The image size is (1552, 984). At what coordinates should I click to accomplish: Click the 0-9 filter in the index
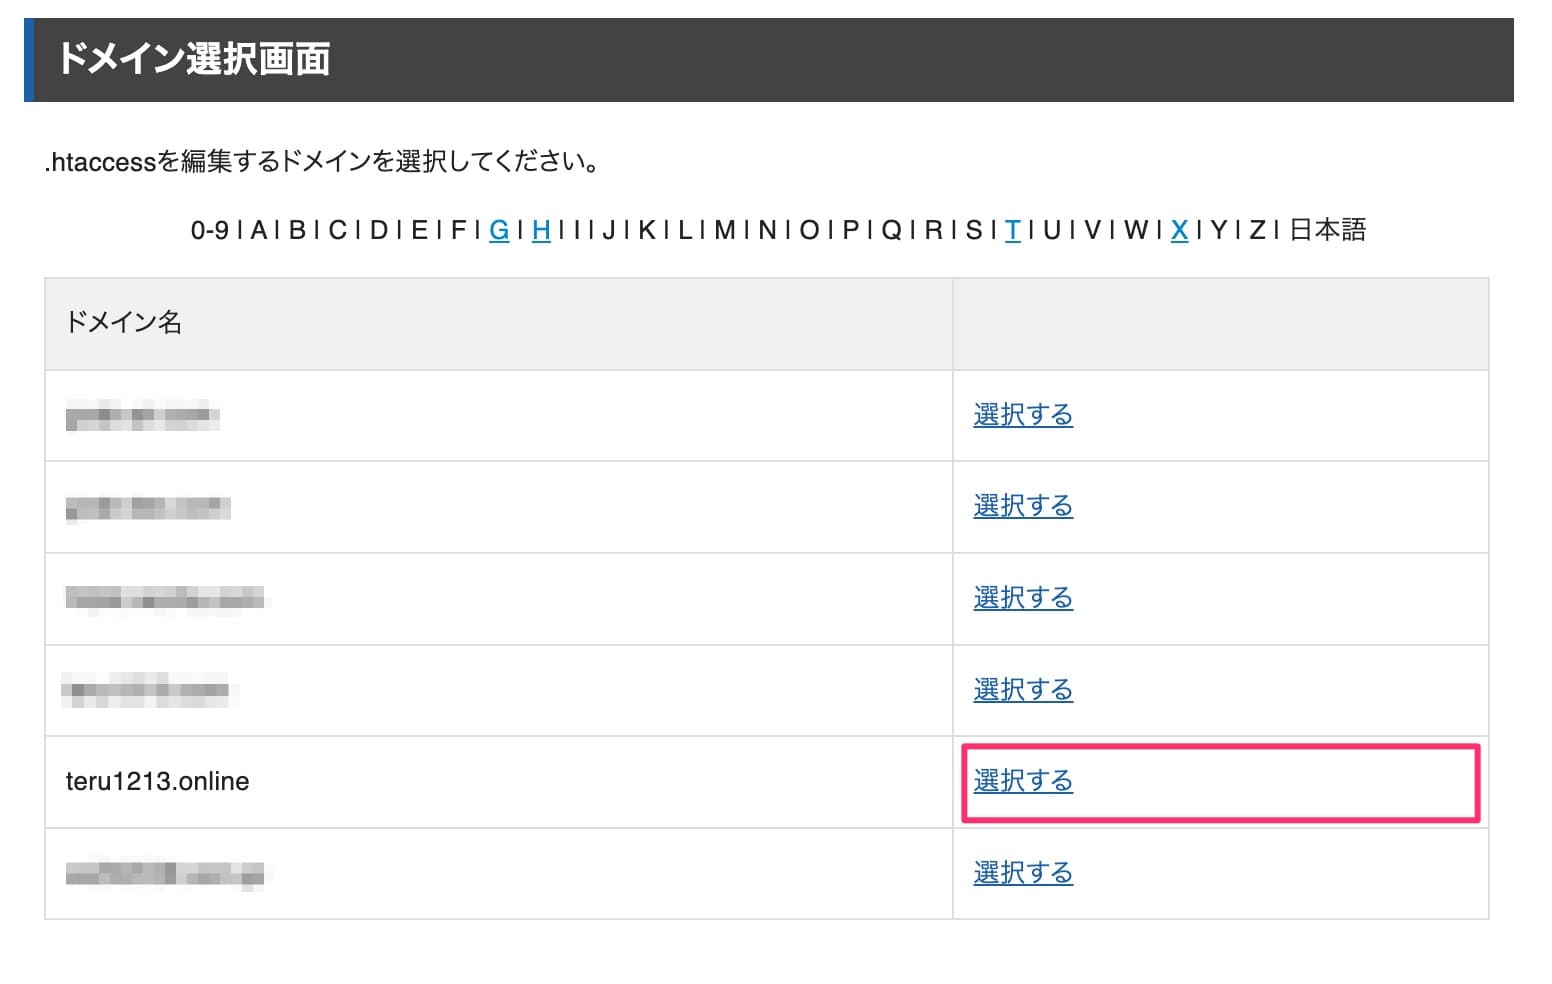210,231
